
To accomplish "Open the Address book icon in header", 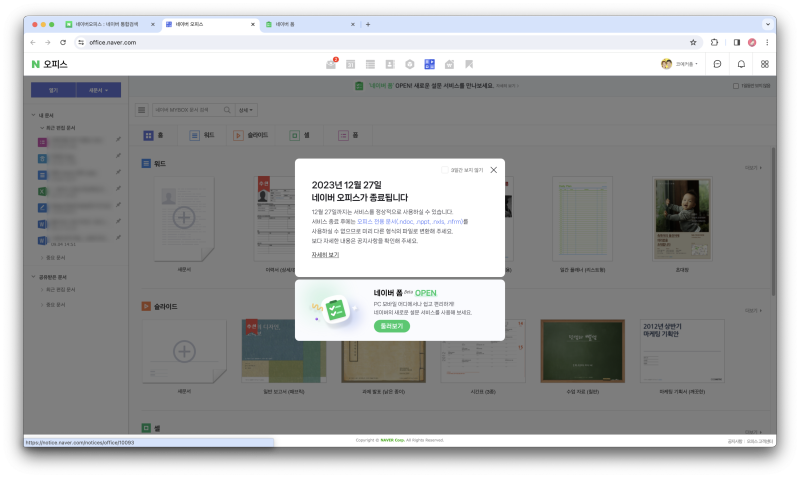I will click(x=390, y=64).
